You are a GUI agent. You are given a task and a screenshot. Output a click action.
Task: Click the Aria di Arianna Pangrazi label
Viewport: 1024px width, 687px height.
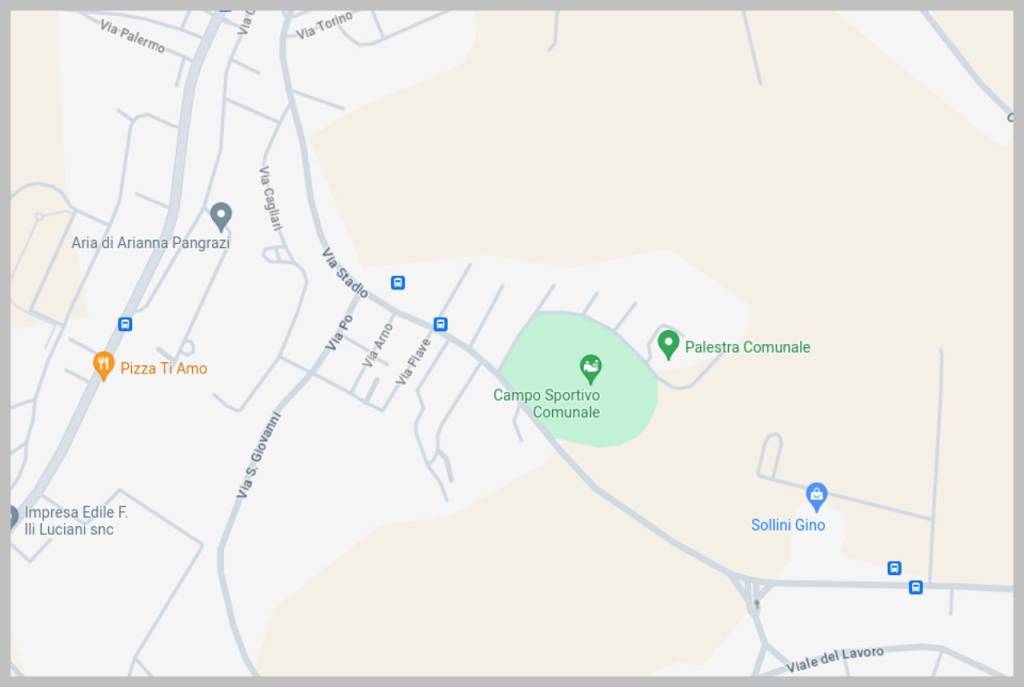point(150,243)
